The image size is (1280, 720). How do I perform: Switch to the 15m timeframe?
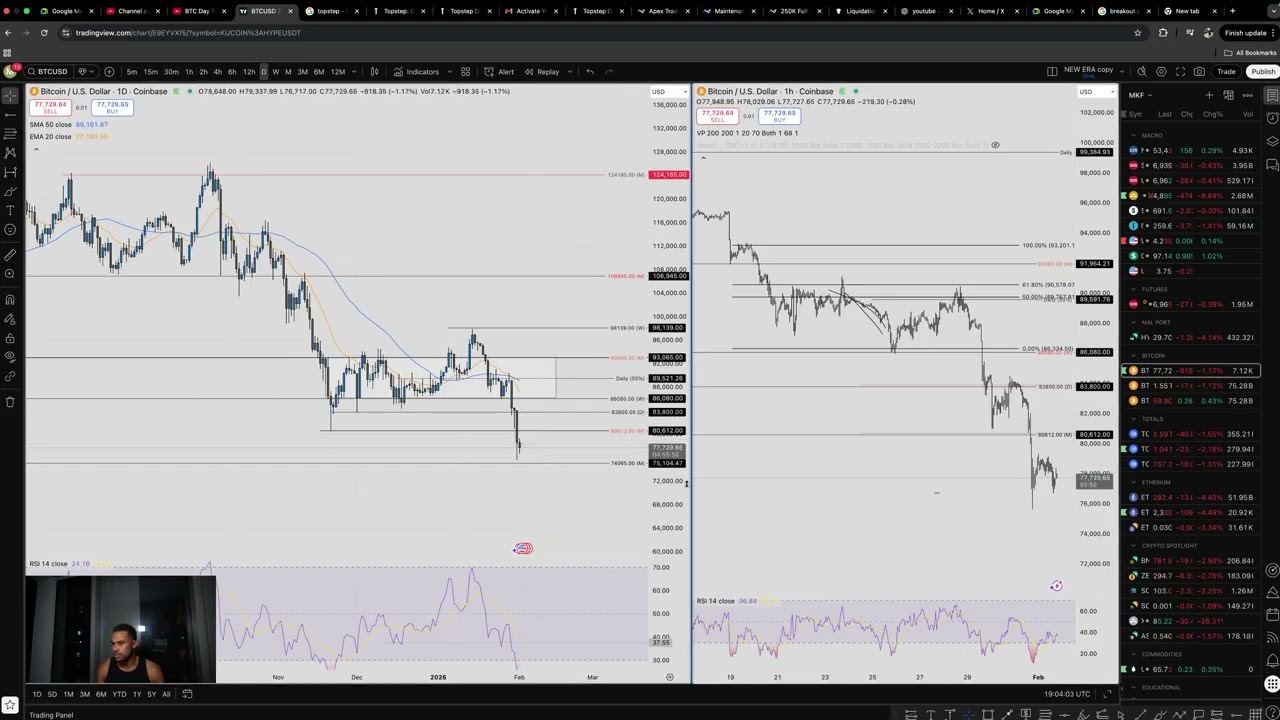[x=150, y=71]
